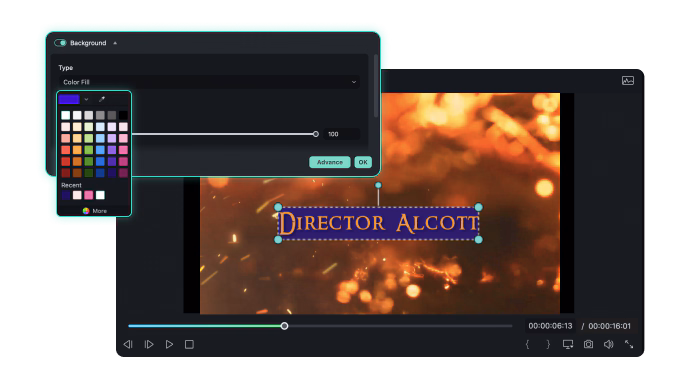
Task: Click the waveform image icon in preview header
Action: (x=628, y=81)
